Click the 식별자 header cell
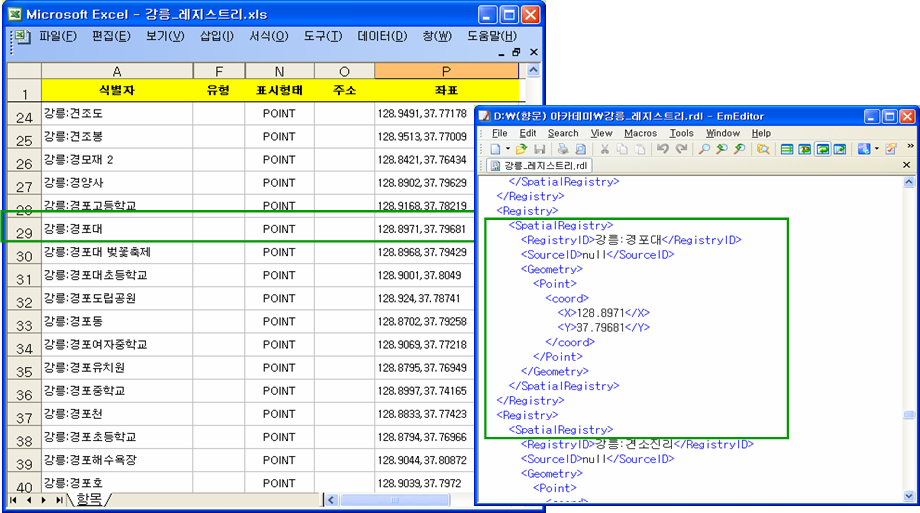Image resolution: width=920 pixels, height=513 pixels. (x=117, y=90)
